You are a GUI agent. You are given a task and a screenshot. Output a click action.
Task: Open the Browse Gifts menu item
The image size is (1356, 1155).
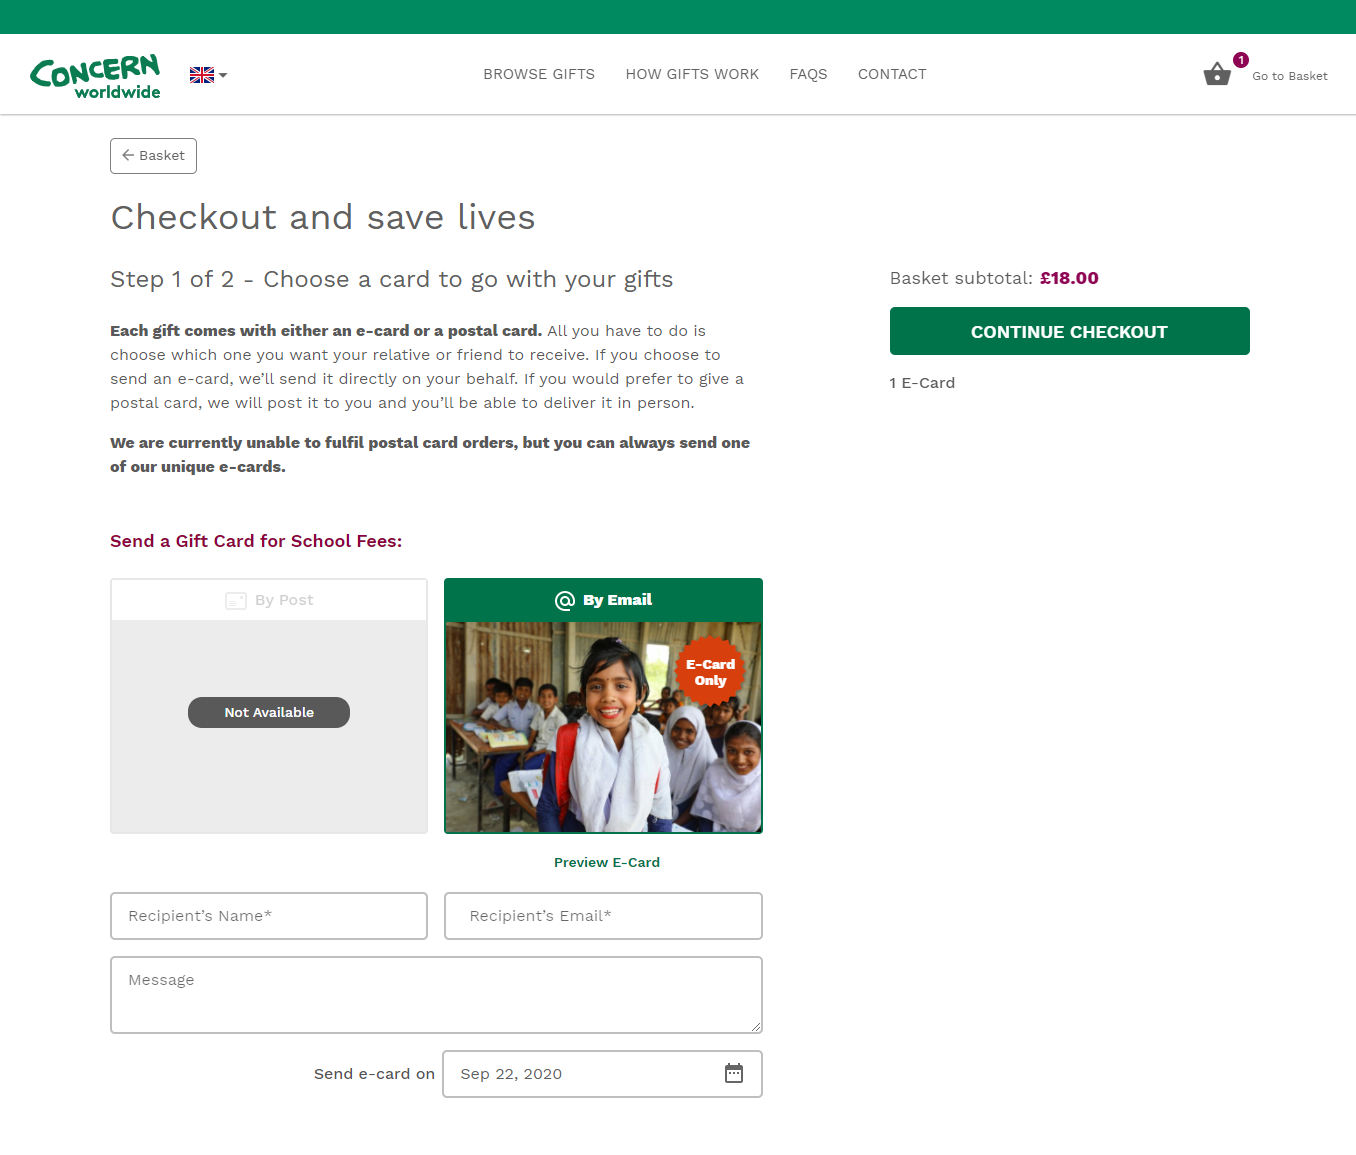tap(539, 74)
